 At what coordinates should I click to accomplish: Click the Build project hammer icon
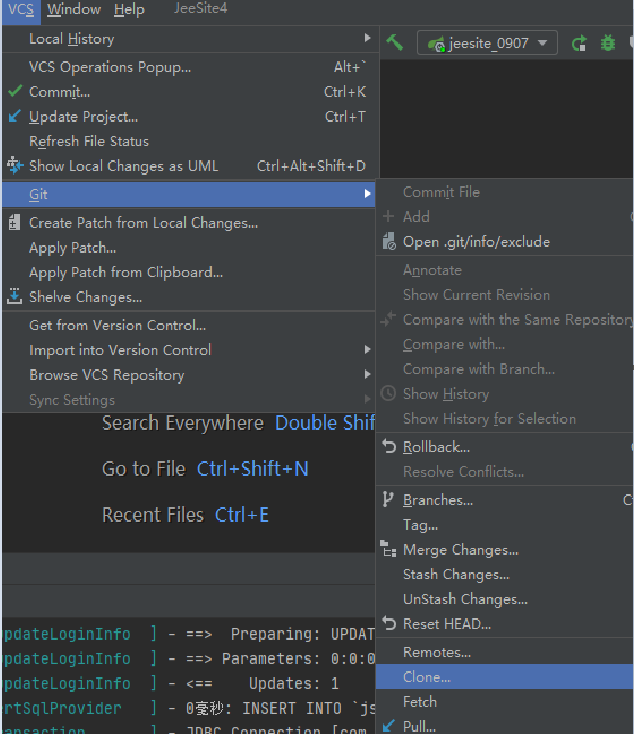pos(395,42)
